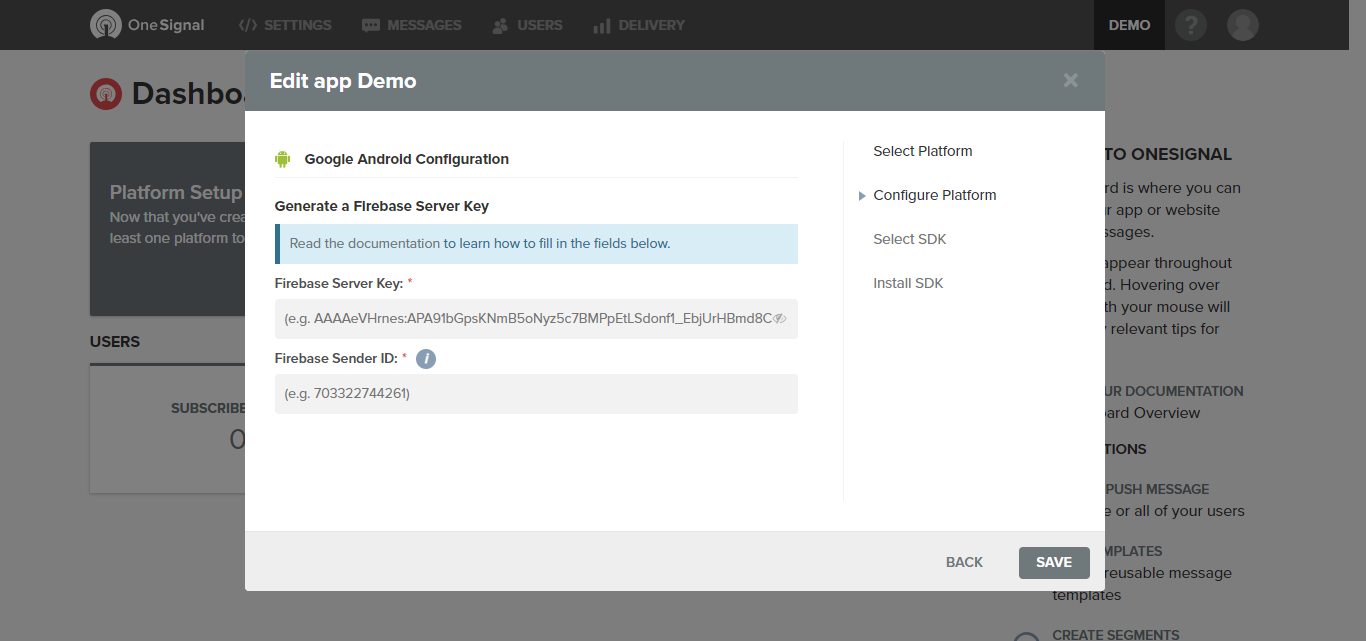
Task: Go to the Select Platform step
Action: [x=922, y=151]
